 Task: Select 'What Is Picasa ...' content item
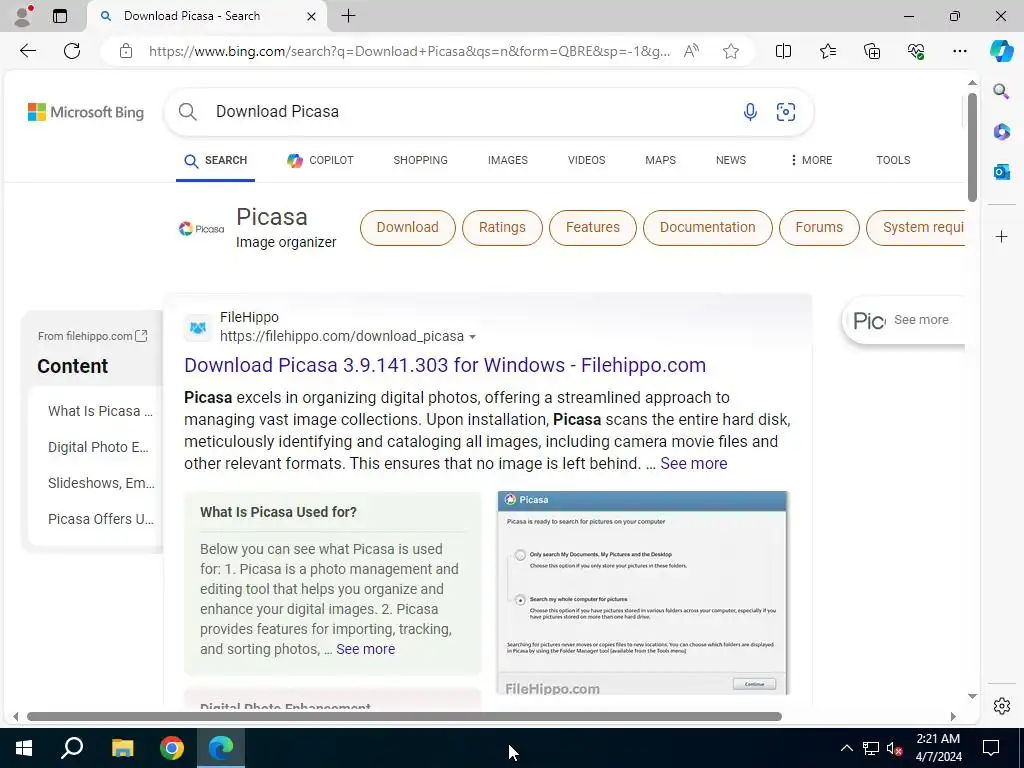(x=100, y=411)
